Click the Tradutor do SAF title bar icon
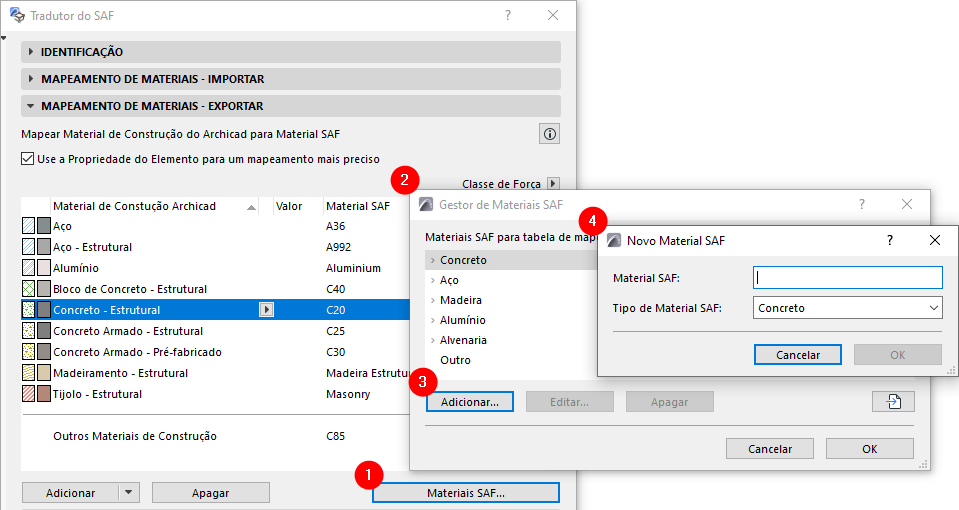The image size is (959, 510). pyautogui.click(x=17, y=15)
